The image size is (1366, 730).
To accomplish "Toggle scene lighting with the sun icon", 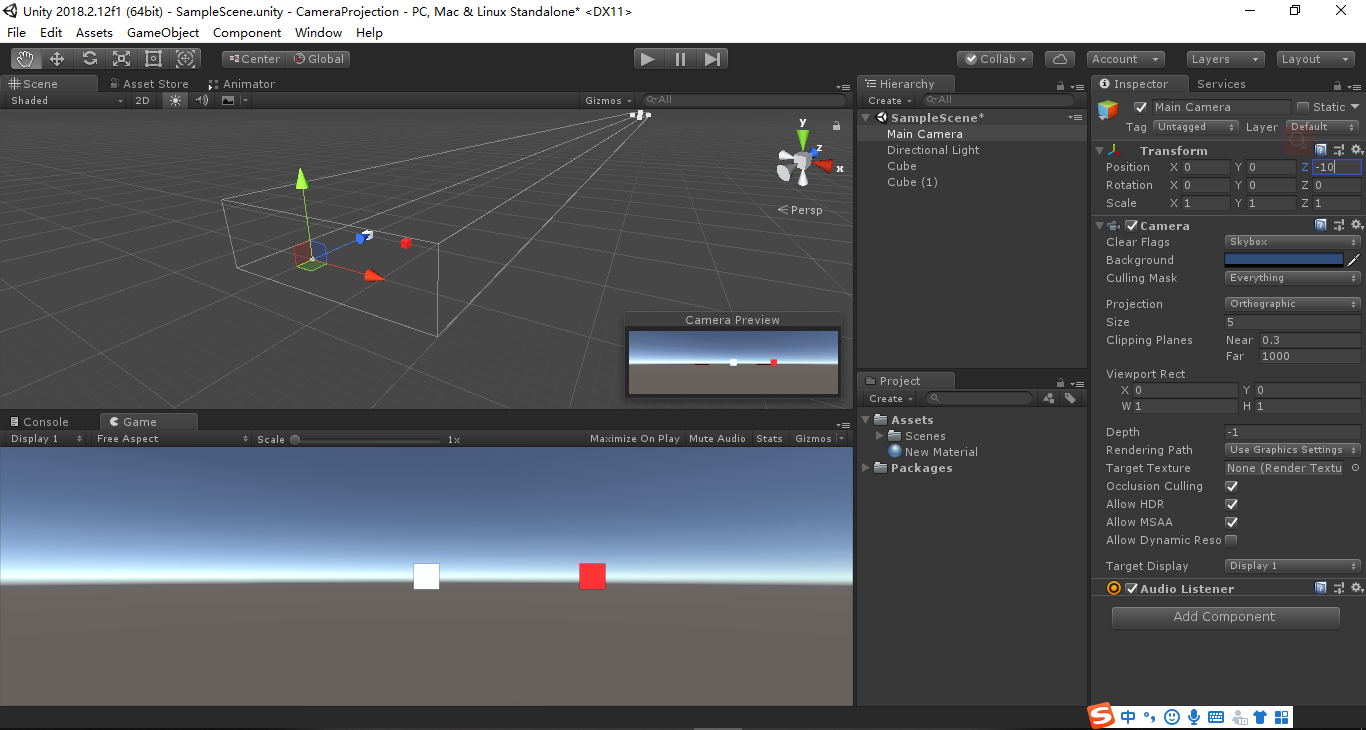I will coord(174,100).
